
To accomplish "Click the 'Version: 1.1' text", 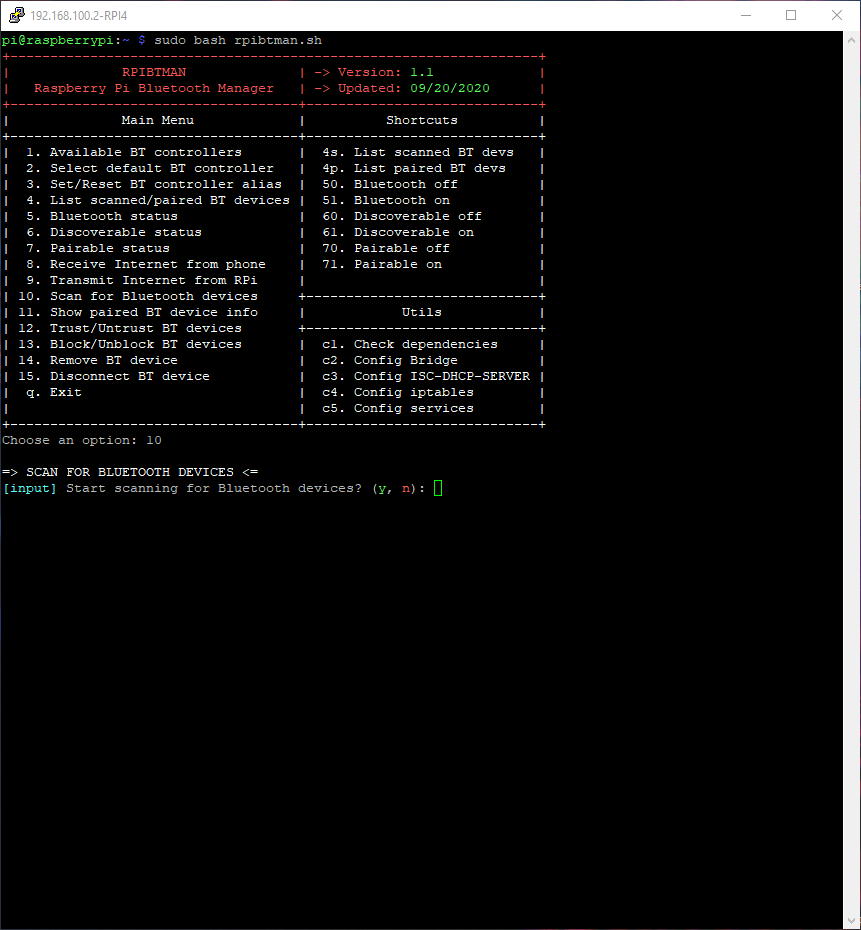I will 385,72.
